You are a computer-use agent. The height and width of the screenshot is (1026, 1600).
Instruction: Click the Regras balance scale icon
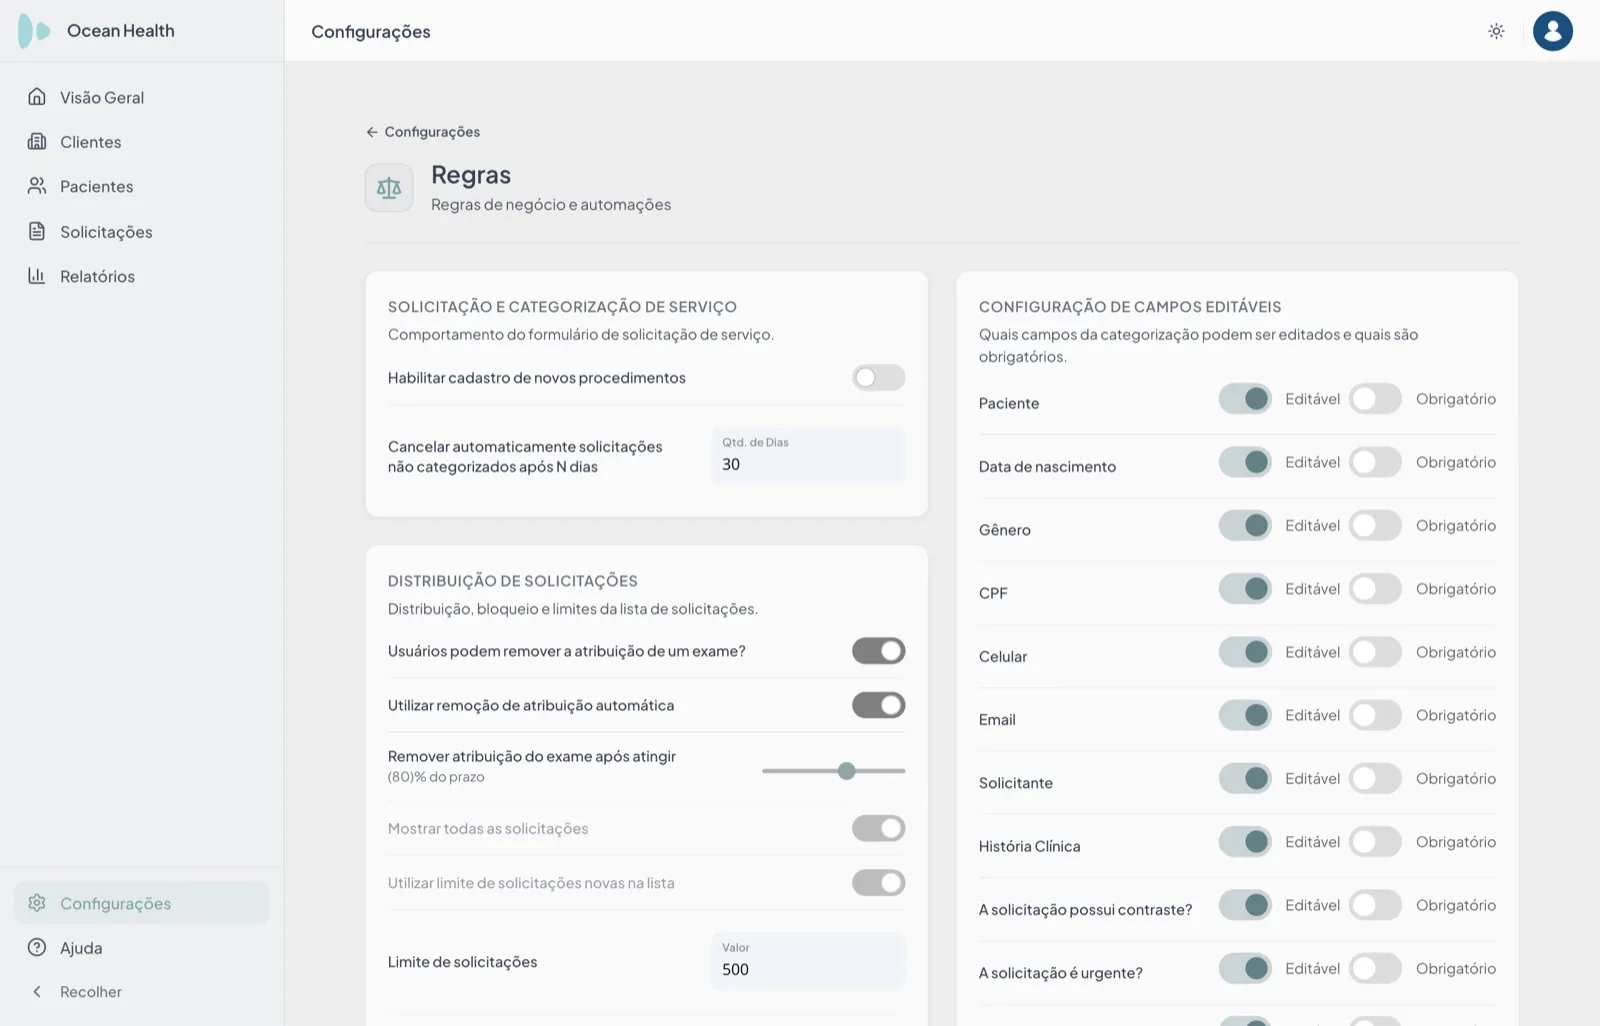[389, 187]
